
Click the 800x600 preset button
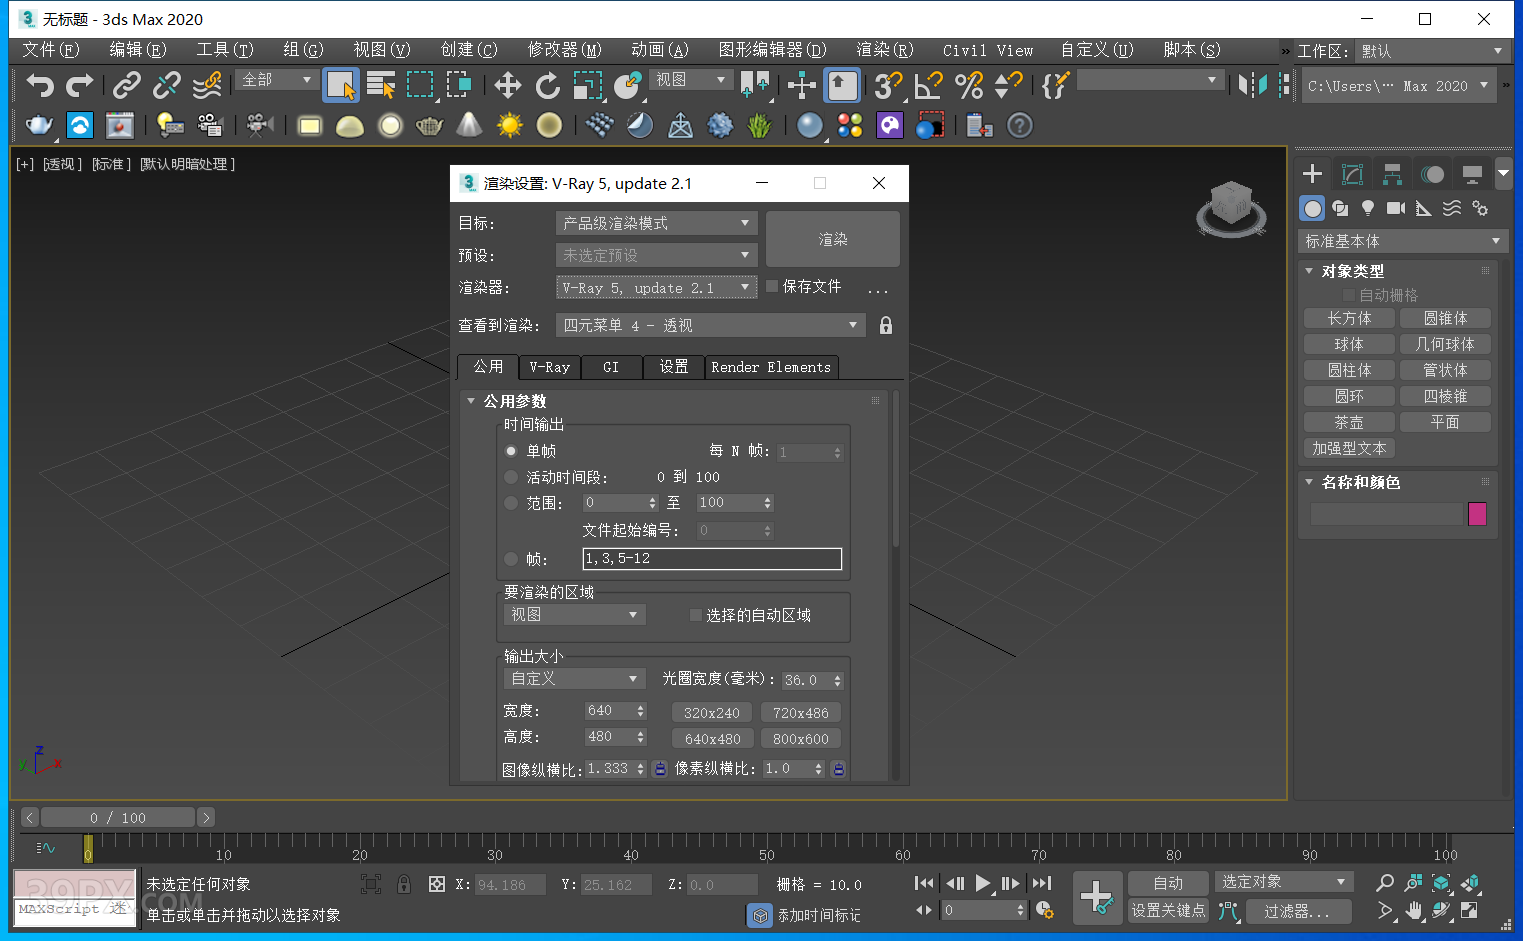(801, 739)
